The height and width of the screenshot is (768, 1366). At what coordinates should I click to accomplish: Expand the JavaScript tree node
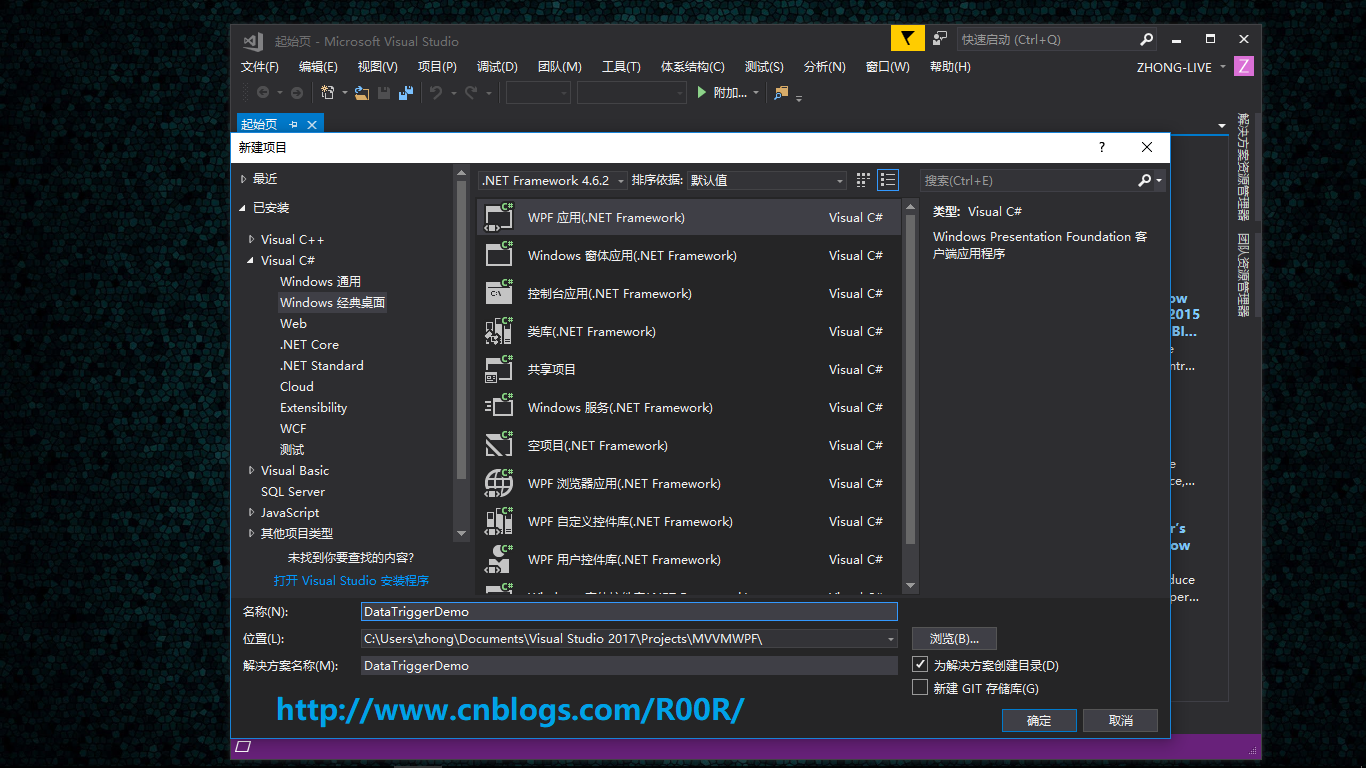(252, 512)
